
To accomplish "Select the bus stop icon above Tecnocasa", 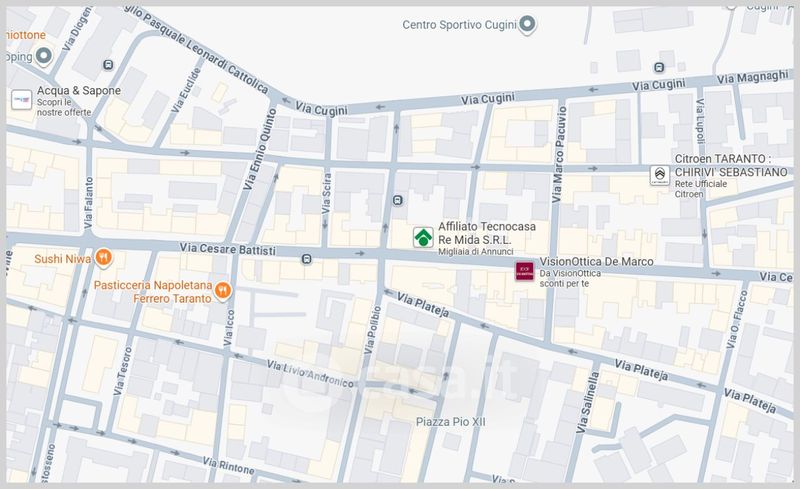I will [x=398, y=199].
